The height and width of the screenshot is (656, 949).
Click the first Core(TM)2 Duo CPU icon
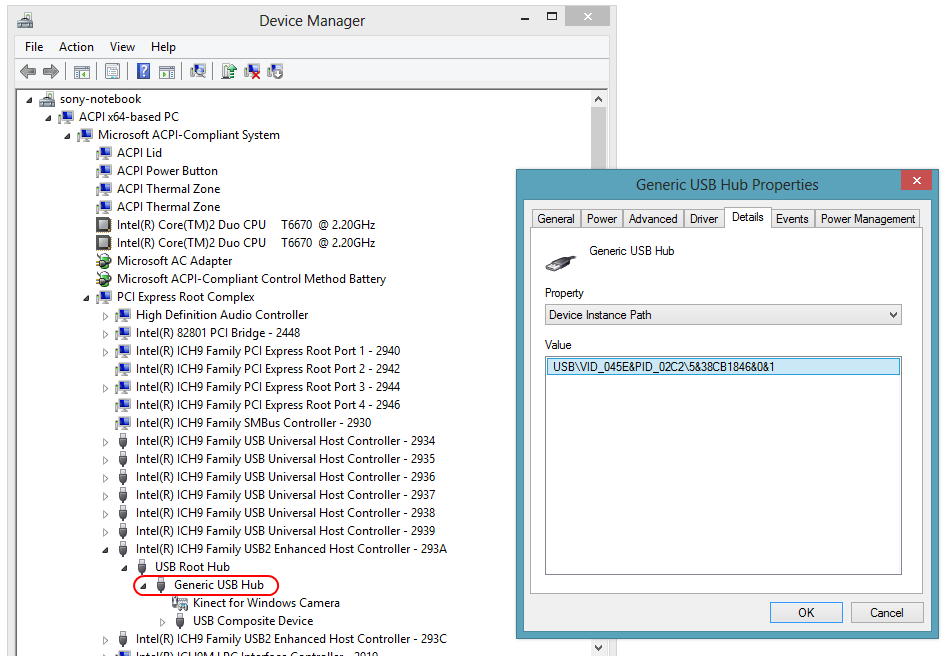pos(104,225)
